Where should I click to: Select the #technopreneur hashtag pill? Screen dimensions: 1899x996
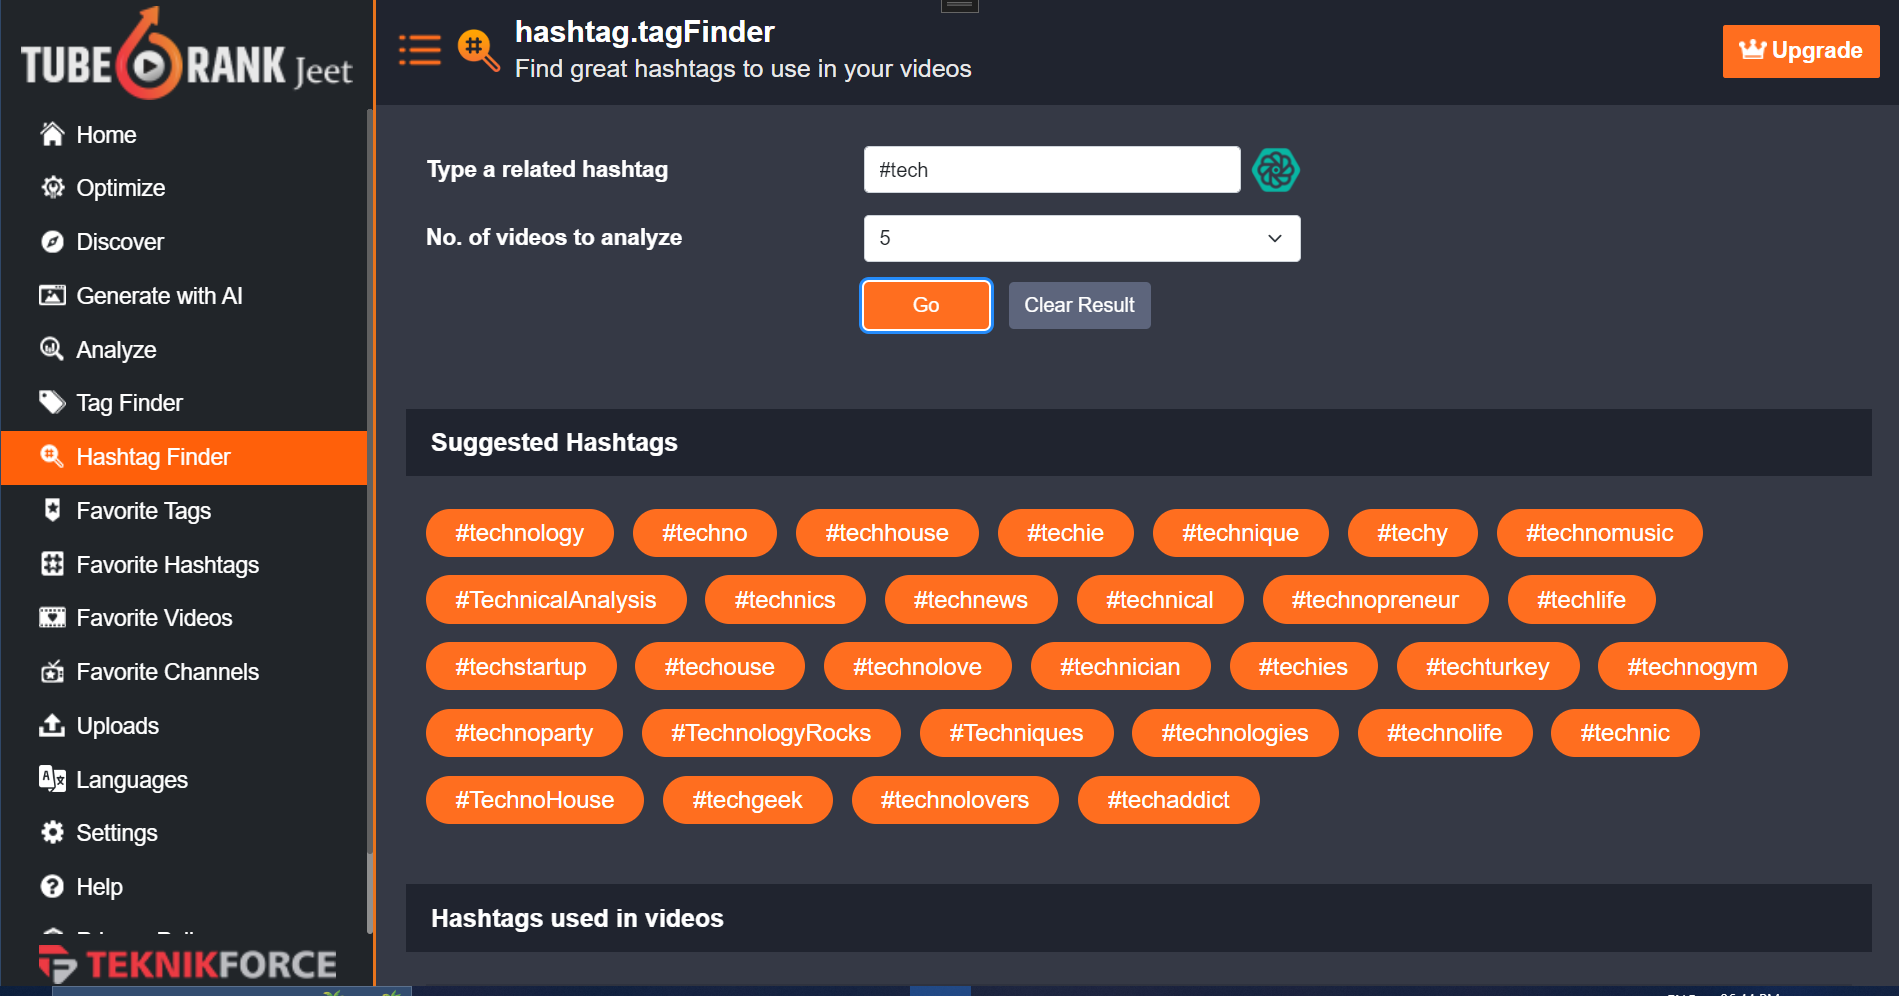1375,600
